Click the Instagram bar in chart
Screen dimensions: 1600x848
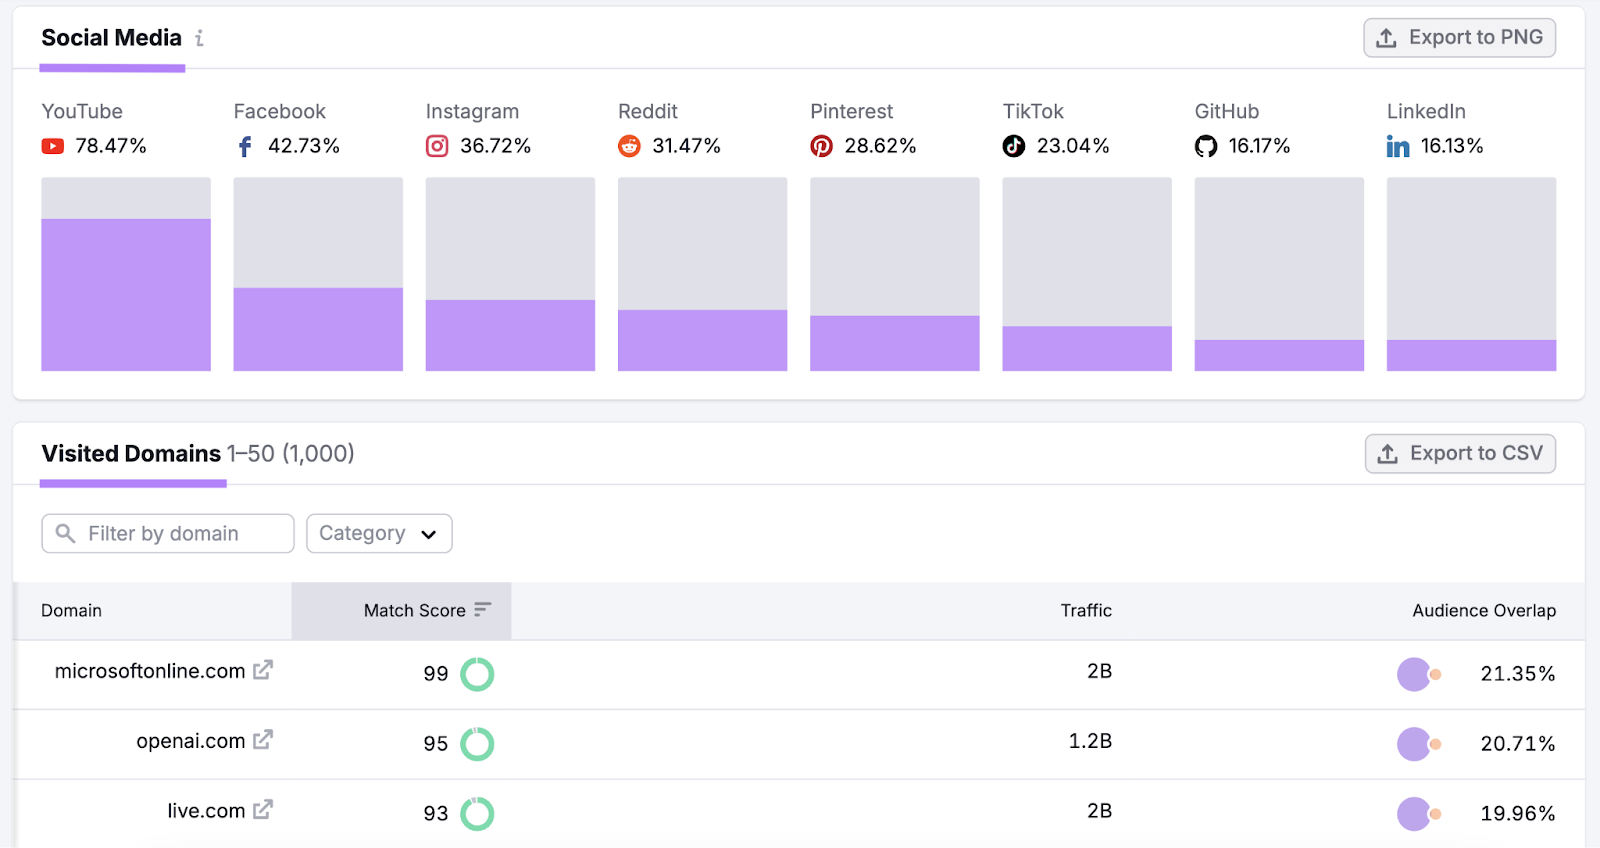510,336
